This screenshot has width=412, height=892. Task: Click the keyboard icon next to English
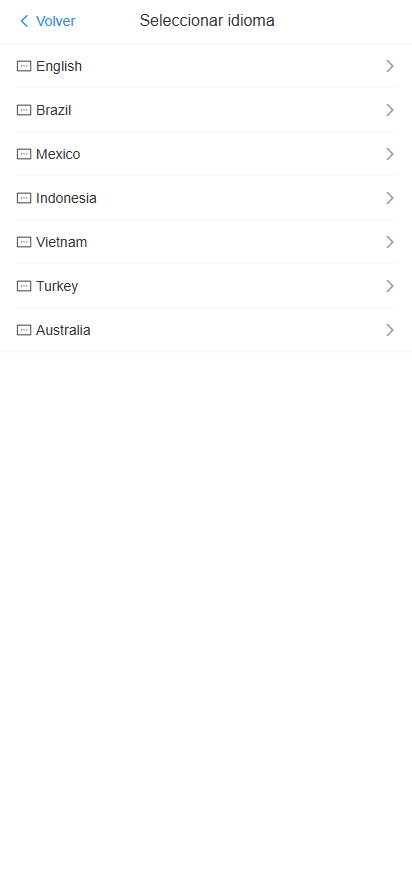[24, 67]
